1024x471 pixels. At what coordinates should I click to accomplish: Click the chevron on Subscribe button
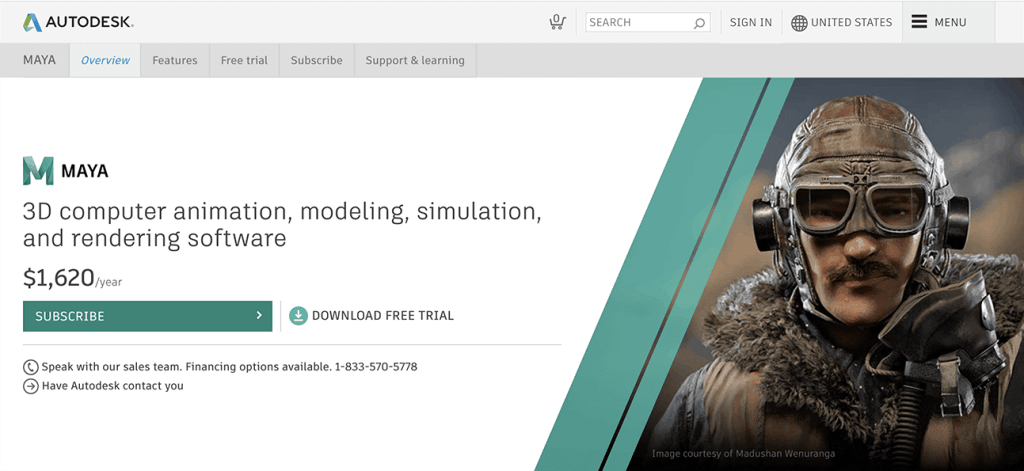tap(259, 316)
